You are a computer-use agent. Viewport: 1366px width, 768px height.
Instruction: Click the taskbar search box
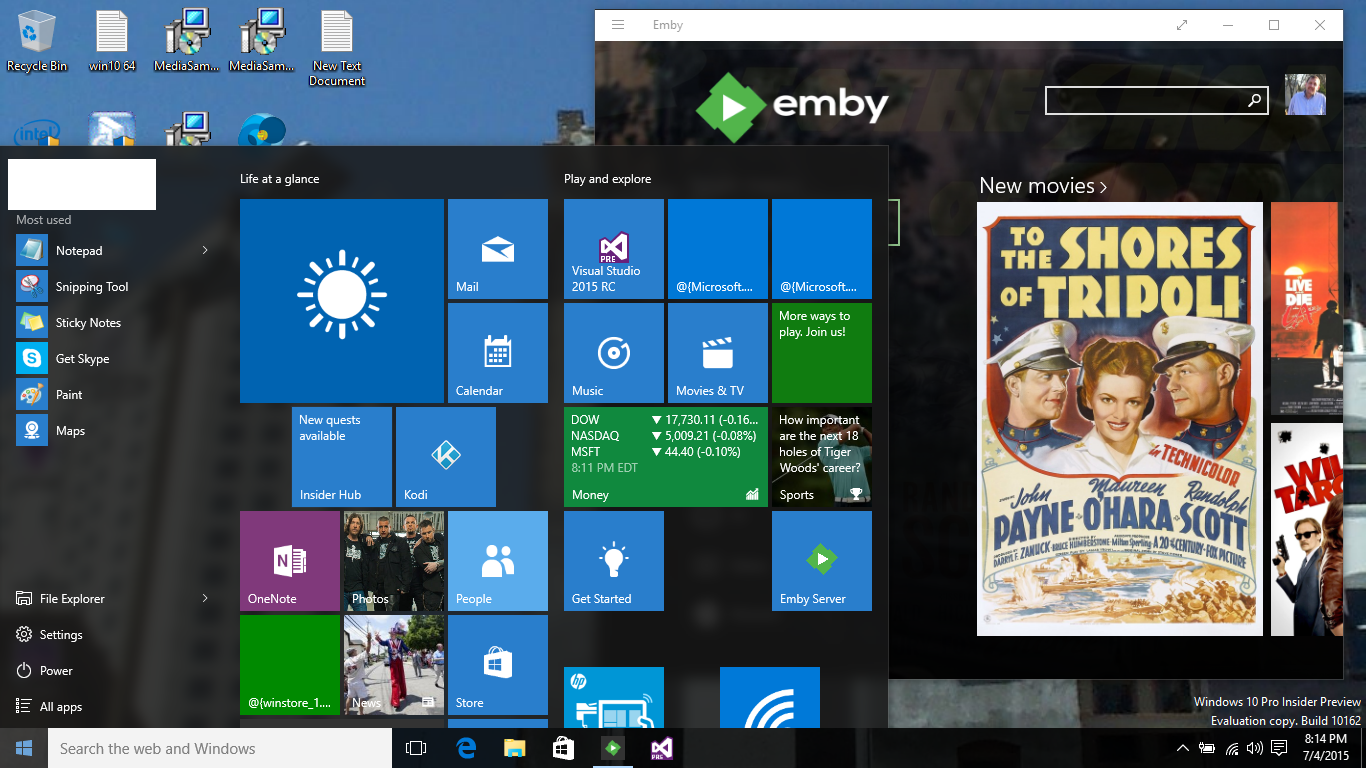click(x=220, y=748)
